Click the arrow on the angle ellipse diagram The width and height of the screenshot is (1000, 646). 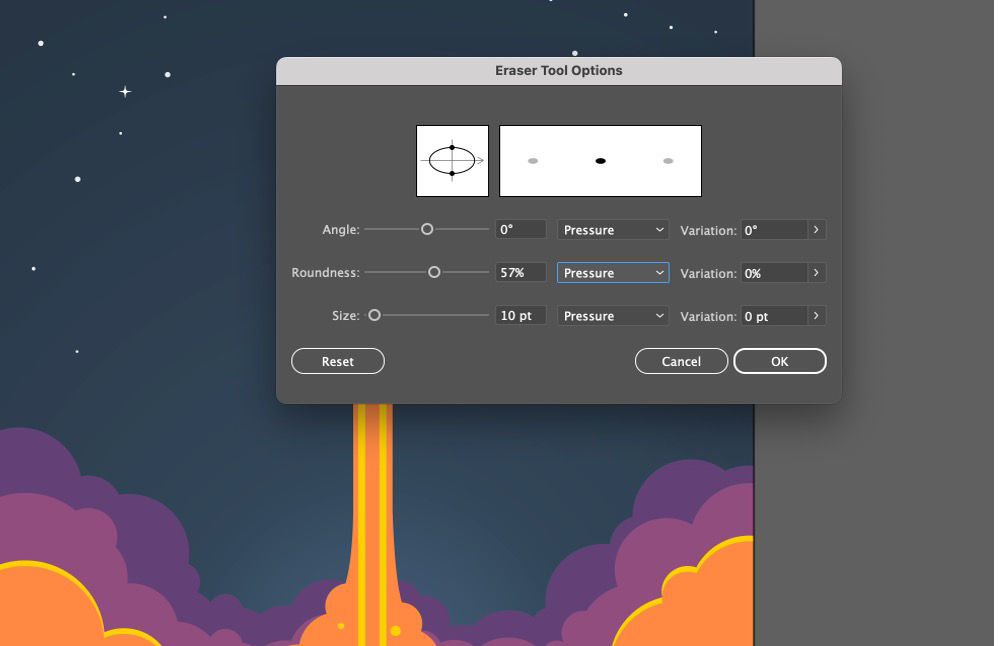coord(480,159)
